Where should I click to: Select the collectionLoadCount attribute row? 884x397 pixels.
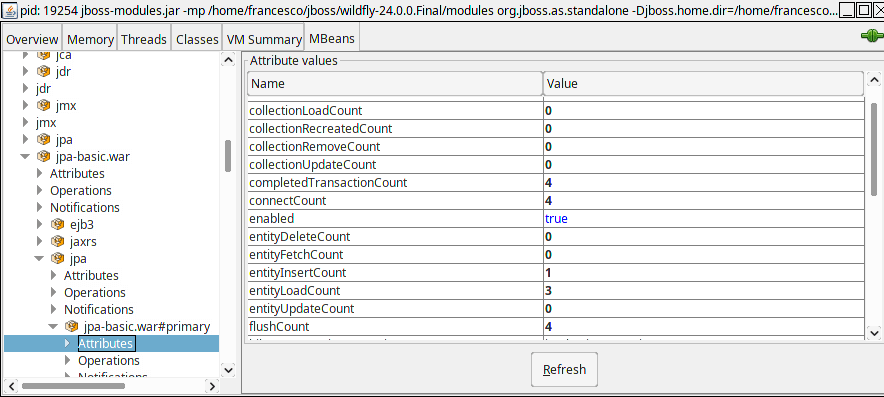coord(555,111)
